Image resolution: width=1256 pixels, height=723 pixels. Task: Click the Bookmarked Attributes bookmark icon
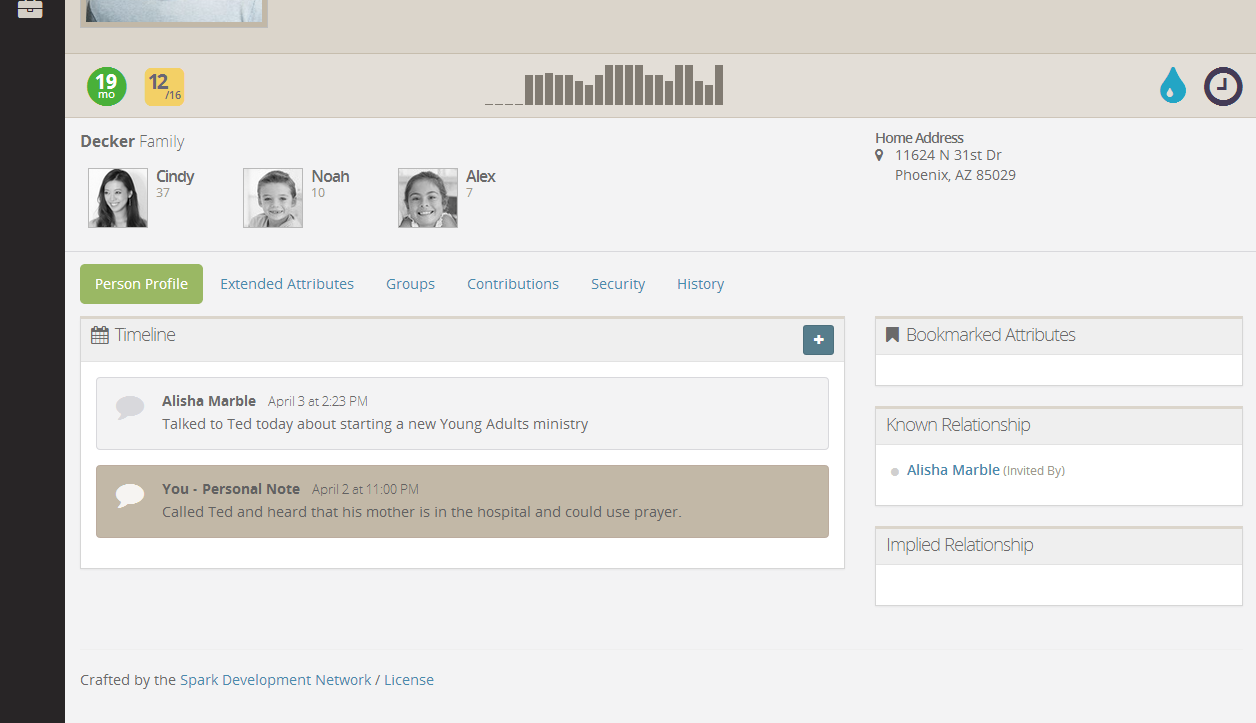point(893,335)
